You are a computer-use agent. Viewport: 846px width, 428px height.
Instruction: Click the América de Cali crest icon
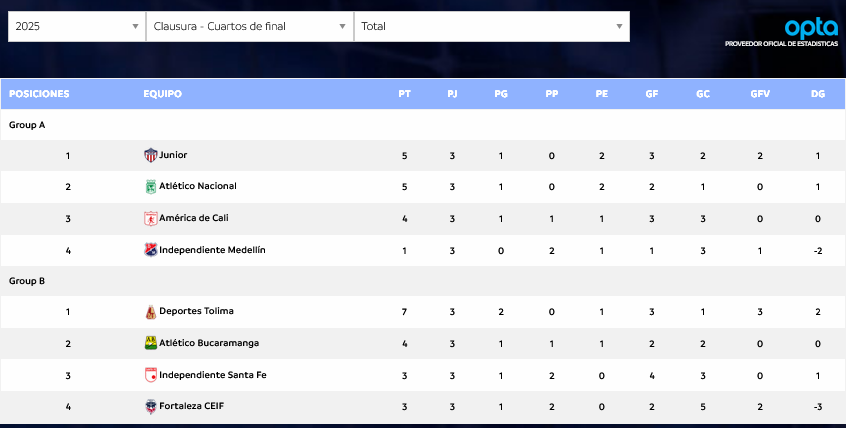coord(151,218)
